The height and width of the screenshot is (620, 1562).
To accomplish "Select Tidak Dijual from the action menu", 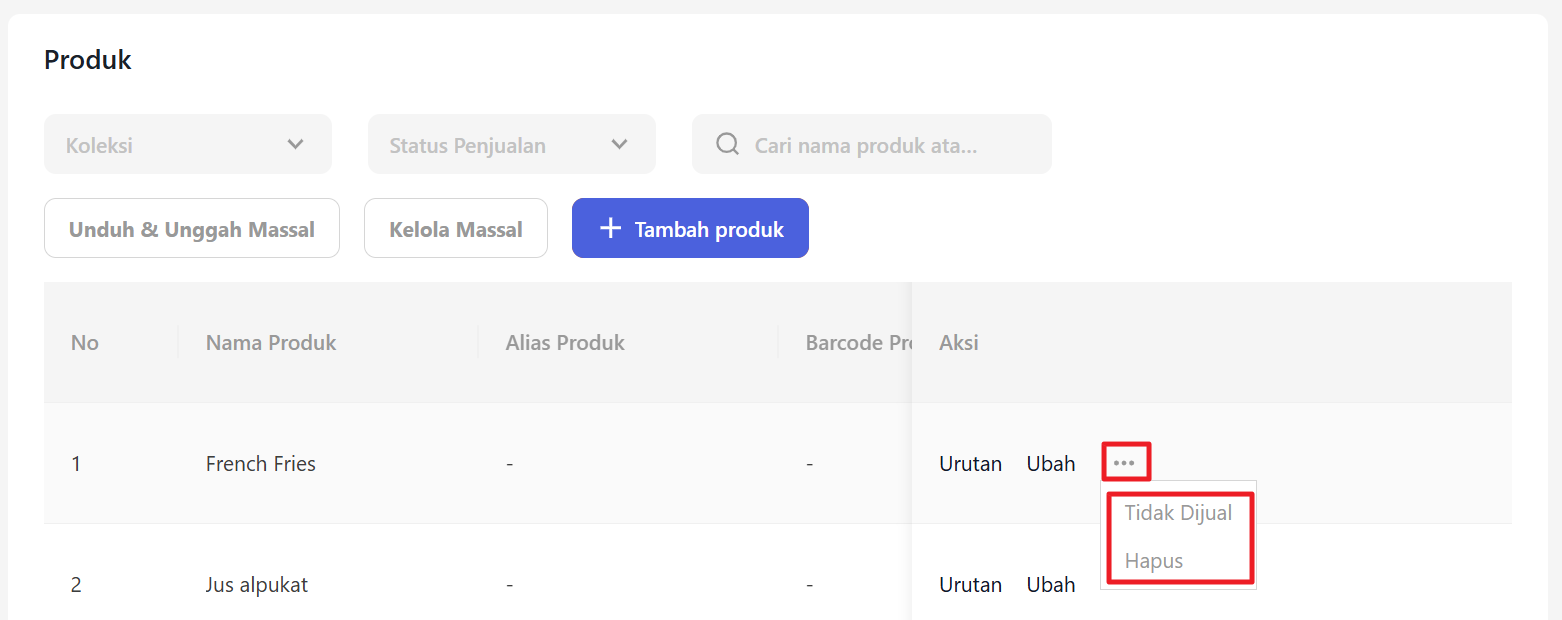I will pos(1178,513).
